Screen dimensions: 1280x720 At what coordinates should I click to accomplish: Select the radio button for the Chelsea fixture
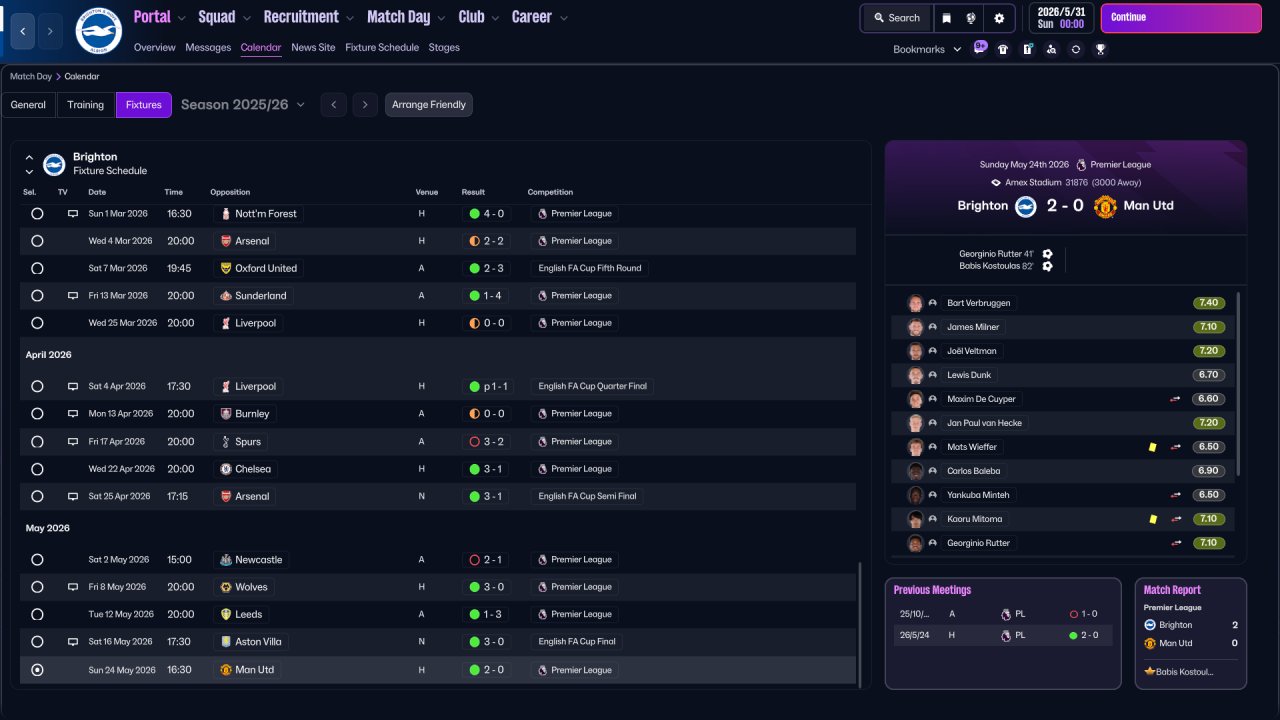(37, 469)
